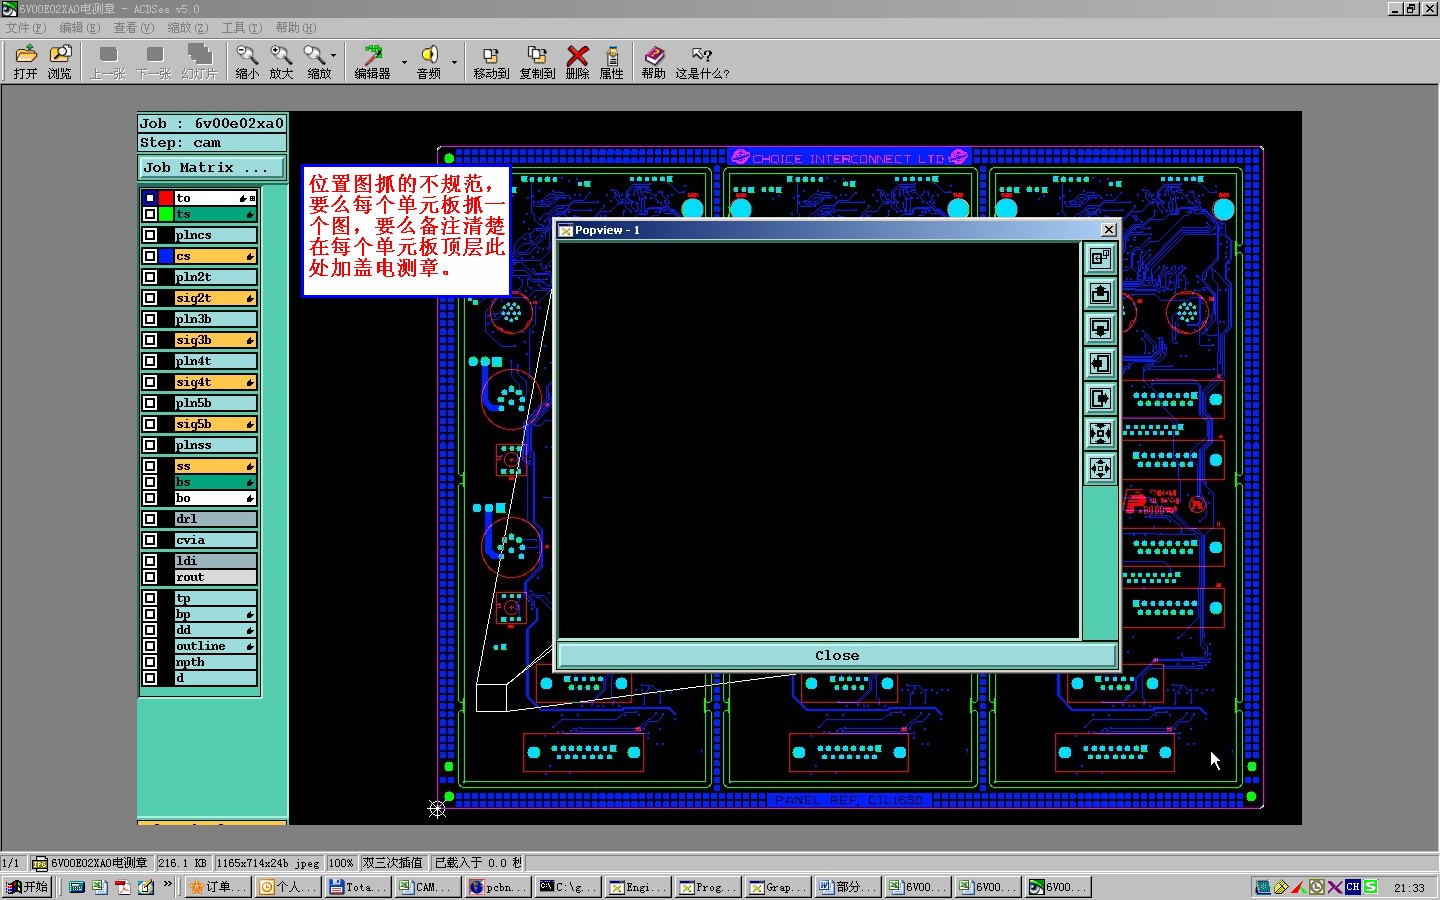Click the red color swatch on layer to
The height and width of the screenshot is (900, 1440).
tap(166, 198)
